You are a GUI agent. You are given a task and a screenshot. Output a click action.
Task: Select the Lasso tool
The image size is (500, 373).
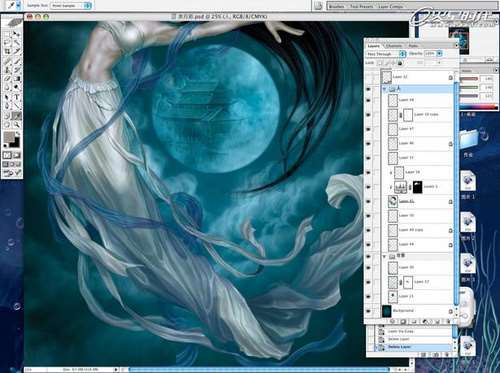(x=7, y=43)
